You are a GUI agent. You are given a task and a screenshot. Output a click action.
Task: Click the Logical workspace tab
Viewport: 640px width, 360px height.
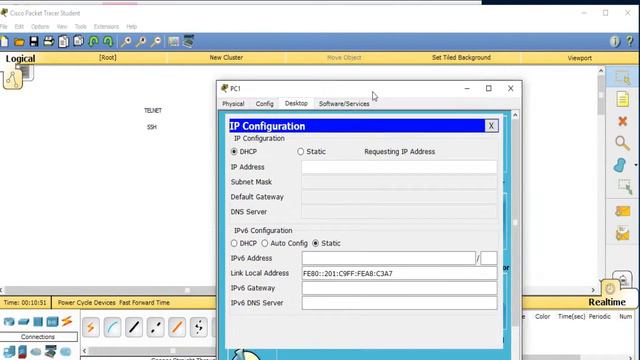[x=20, y=59]
